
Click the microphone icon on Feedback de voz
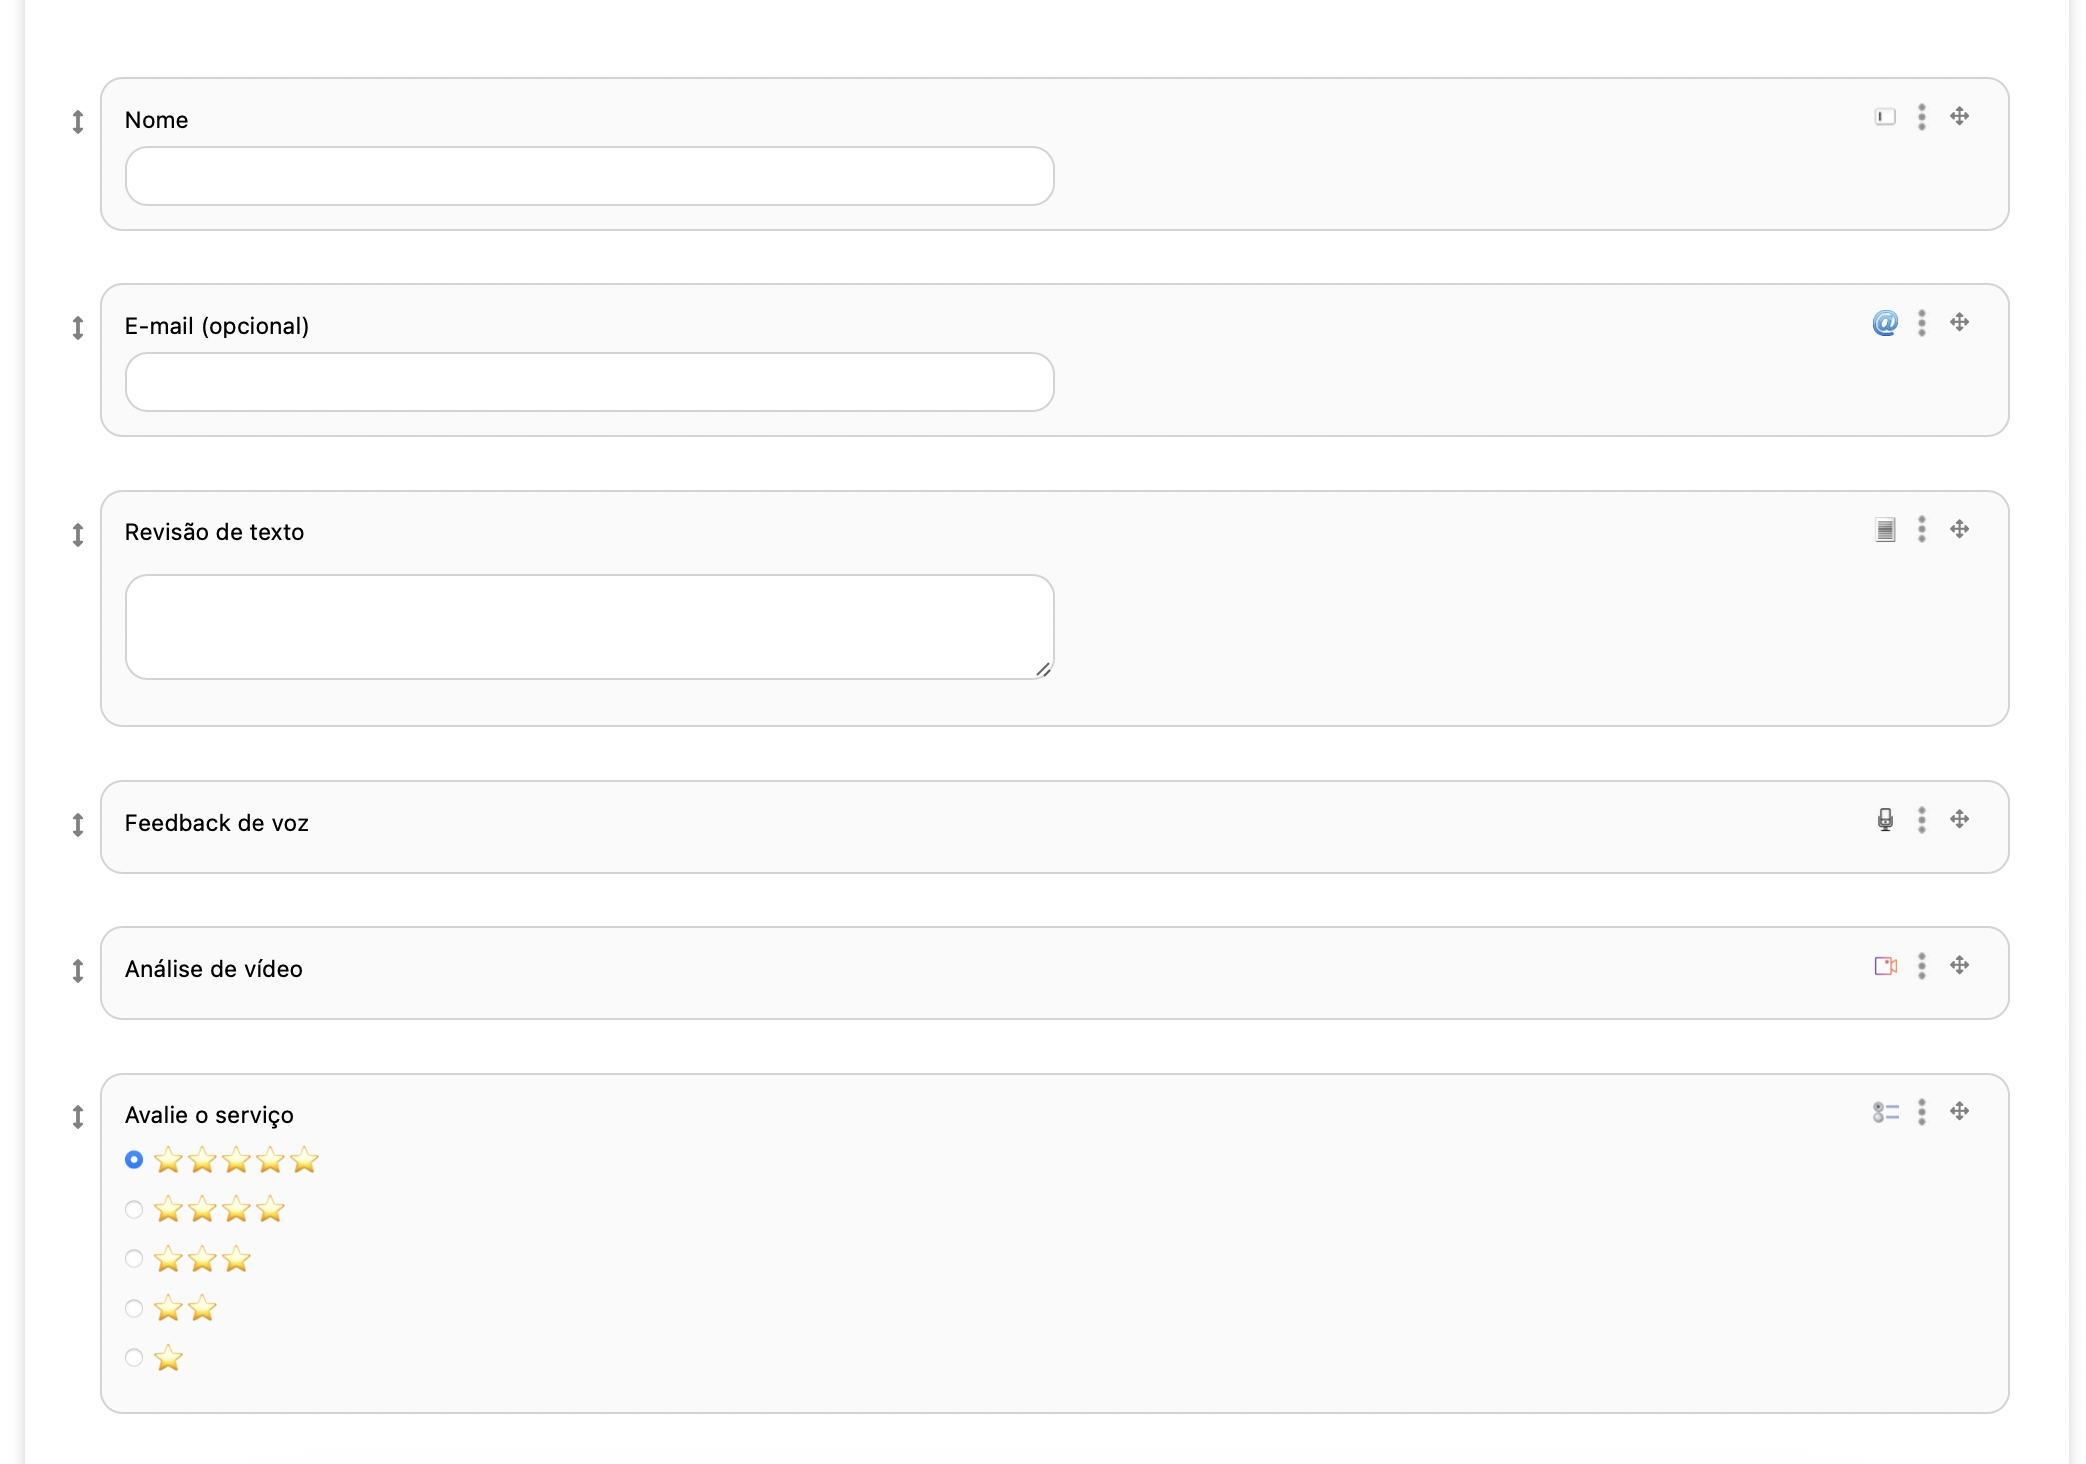pyautogui.click(x=1885, y=820)
